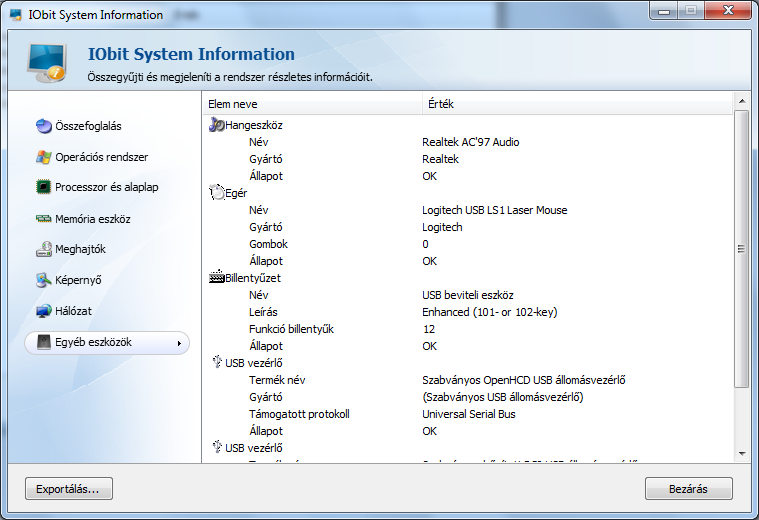Select the first USB vezérlő group label
This screenshot has height=520, width=759.
tap(254, 363)
